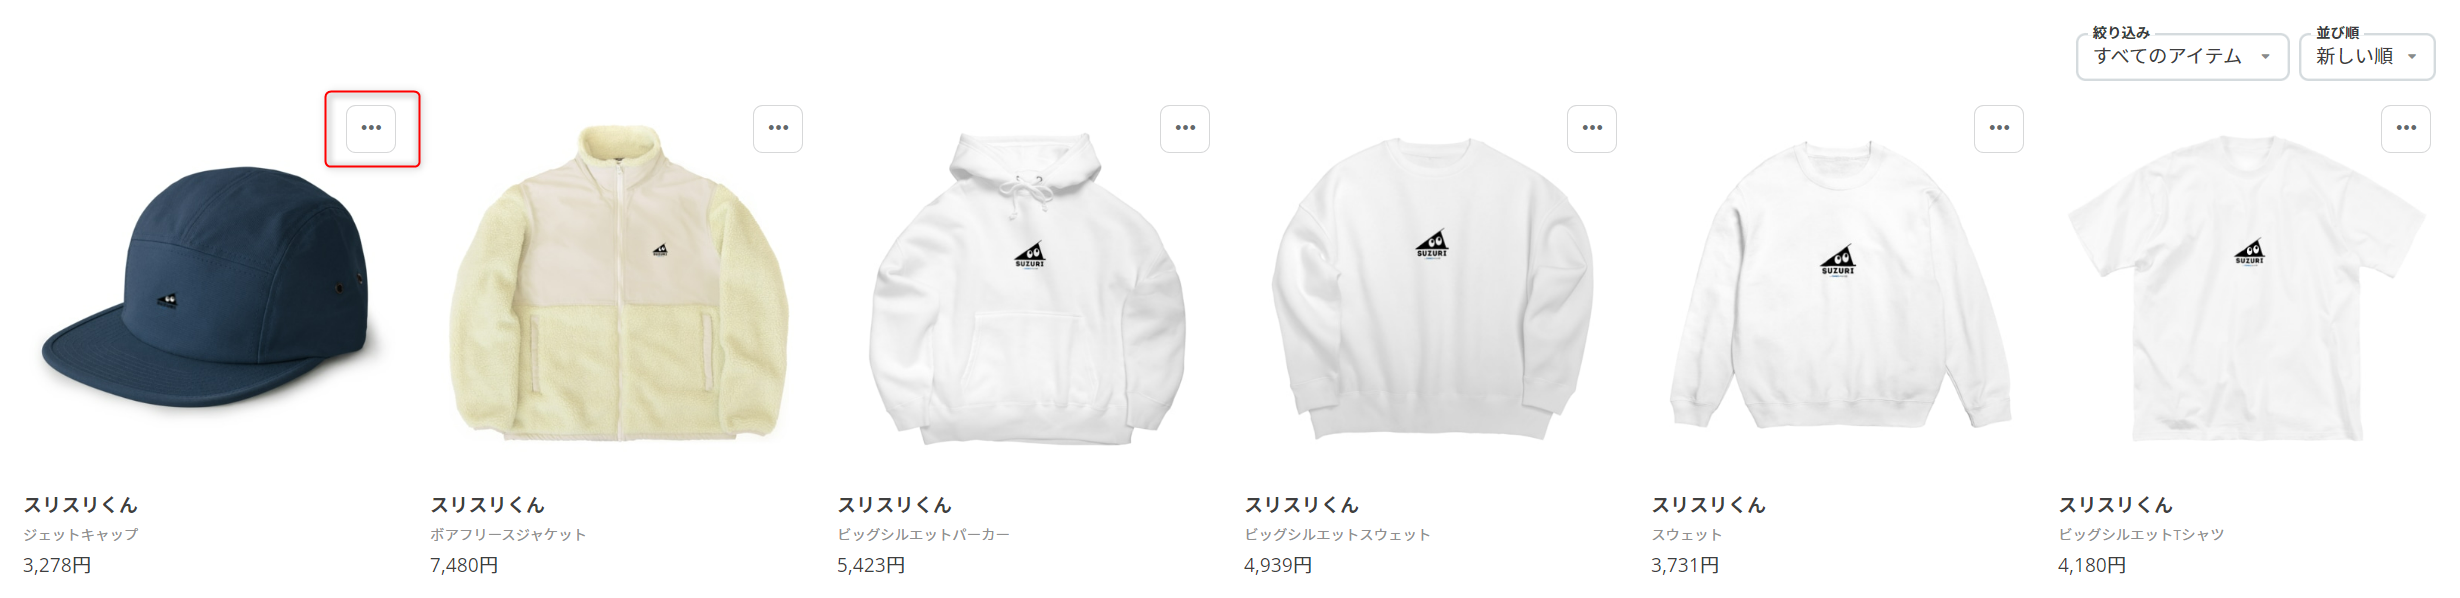View the white T-shirt product image
The height and width of the screenshot is (598, 2460).
click(x=2247, y=288)
